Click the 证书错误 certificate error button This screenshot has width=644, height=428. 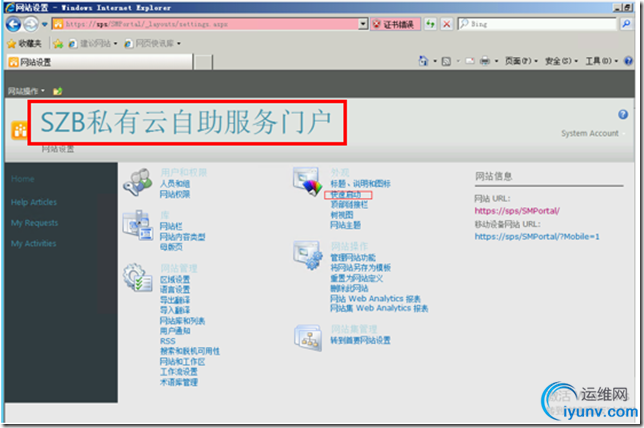tap(395, 25)
